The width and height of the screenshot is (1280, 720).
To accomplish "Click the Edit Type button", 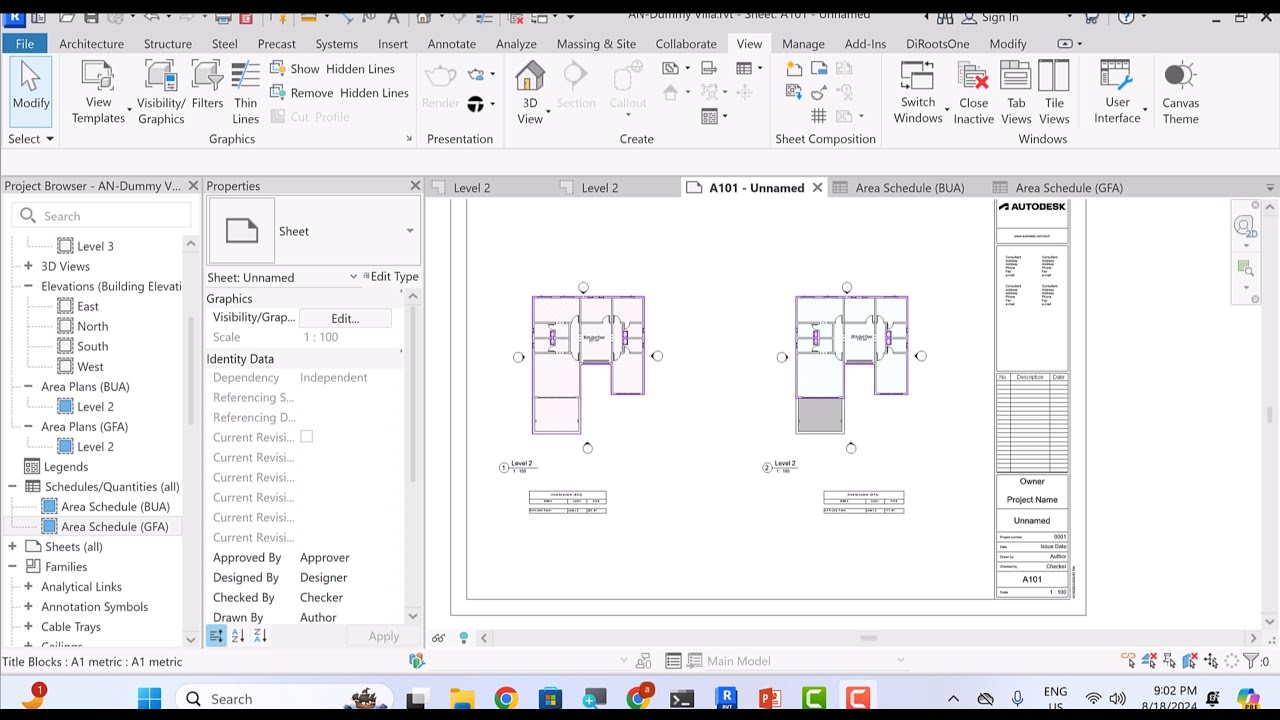I will 391,277.
